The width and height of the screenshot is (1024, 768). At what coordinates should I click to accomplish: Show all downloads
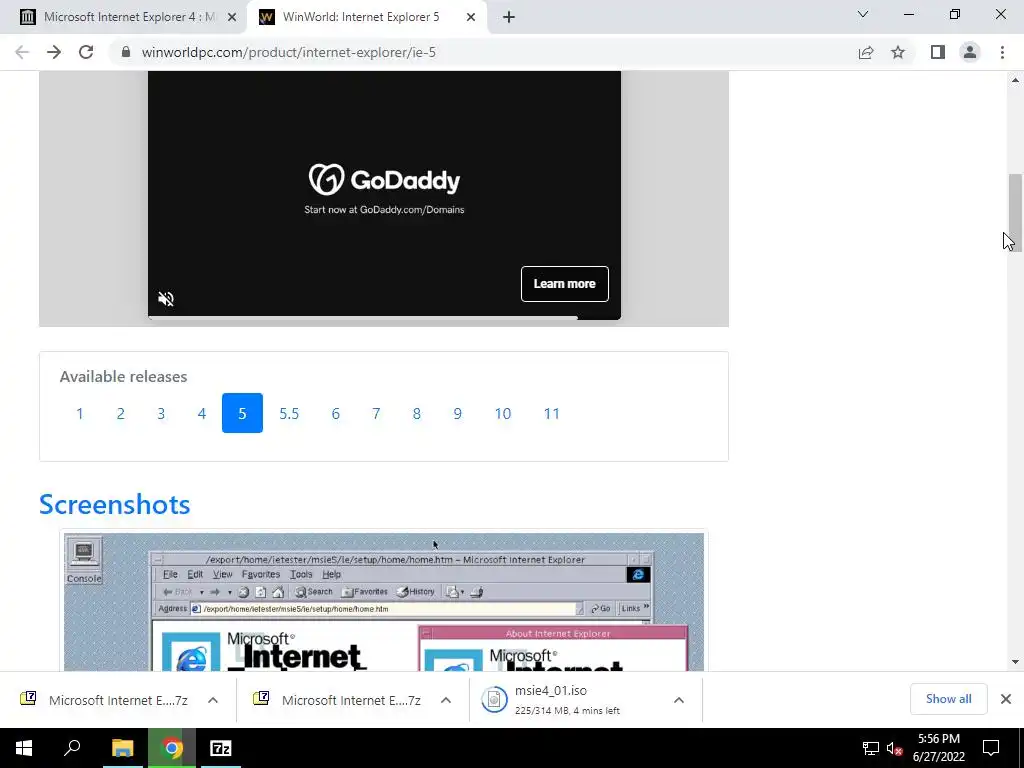[x=948, y=699]
